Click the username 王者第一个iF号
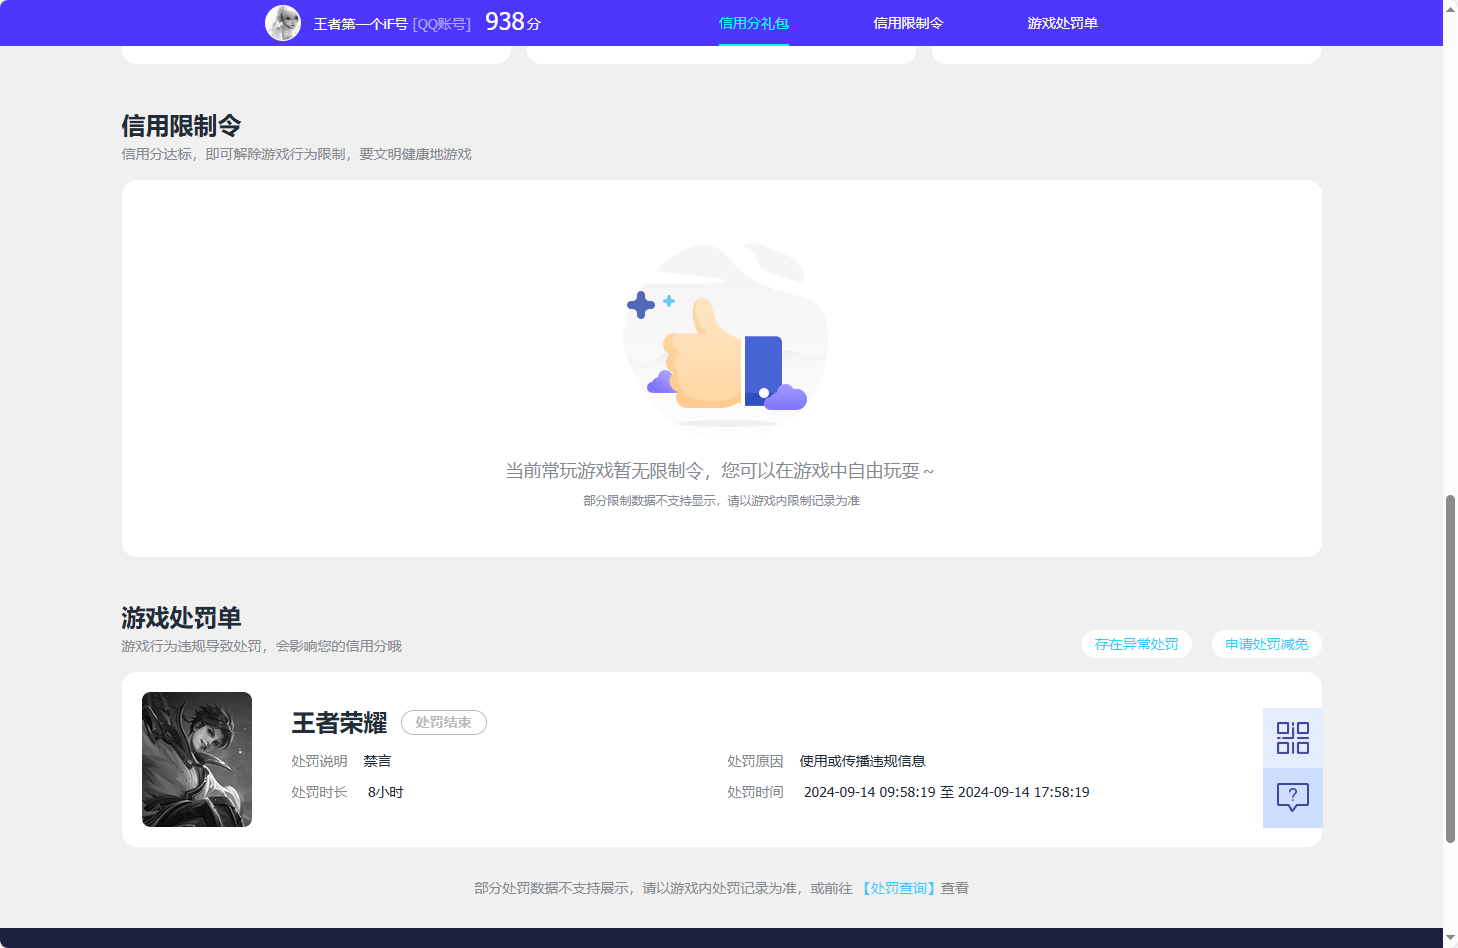The width and height of the screenshot is (1458, 948). pyautogui.click(x=360, y=23)
